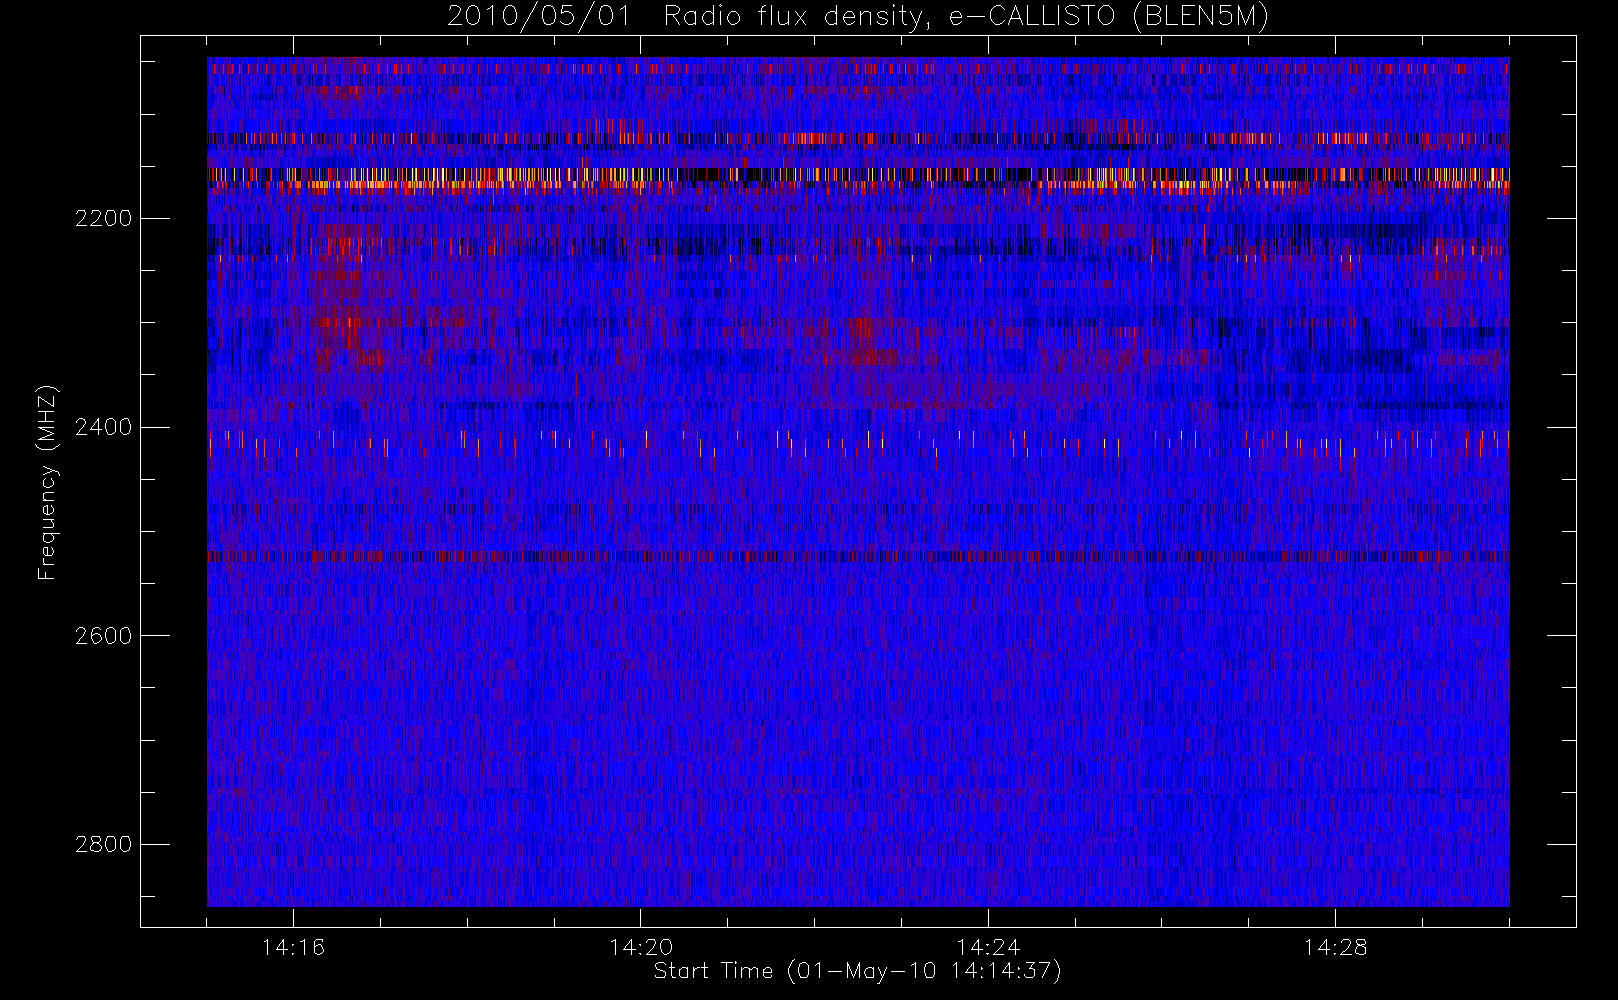
Task: Click the 14:28 time tick label
Action: coord(1335,947)
